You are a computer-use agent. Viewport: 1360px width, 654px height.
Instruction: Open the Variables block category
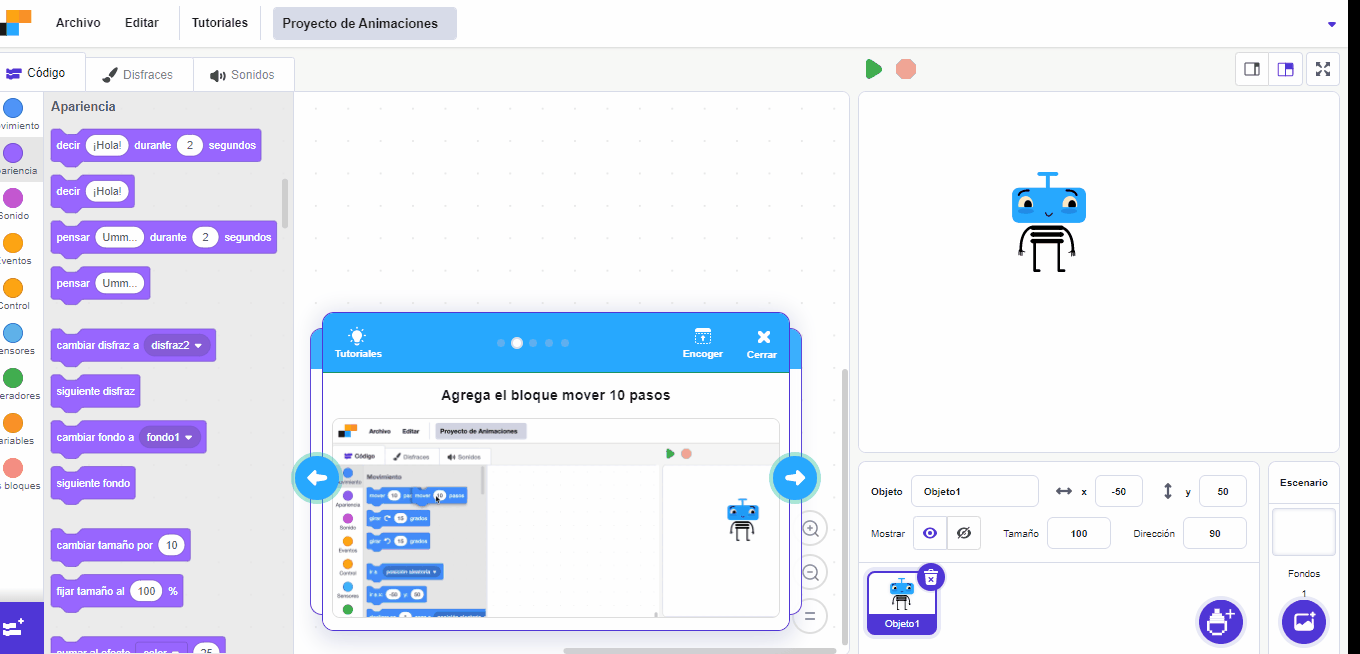pyautogui.click(x=13, y=424)
